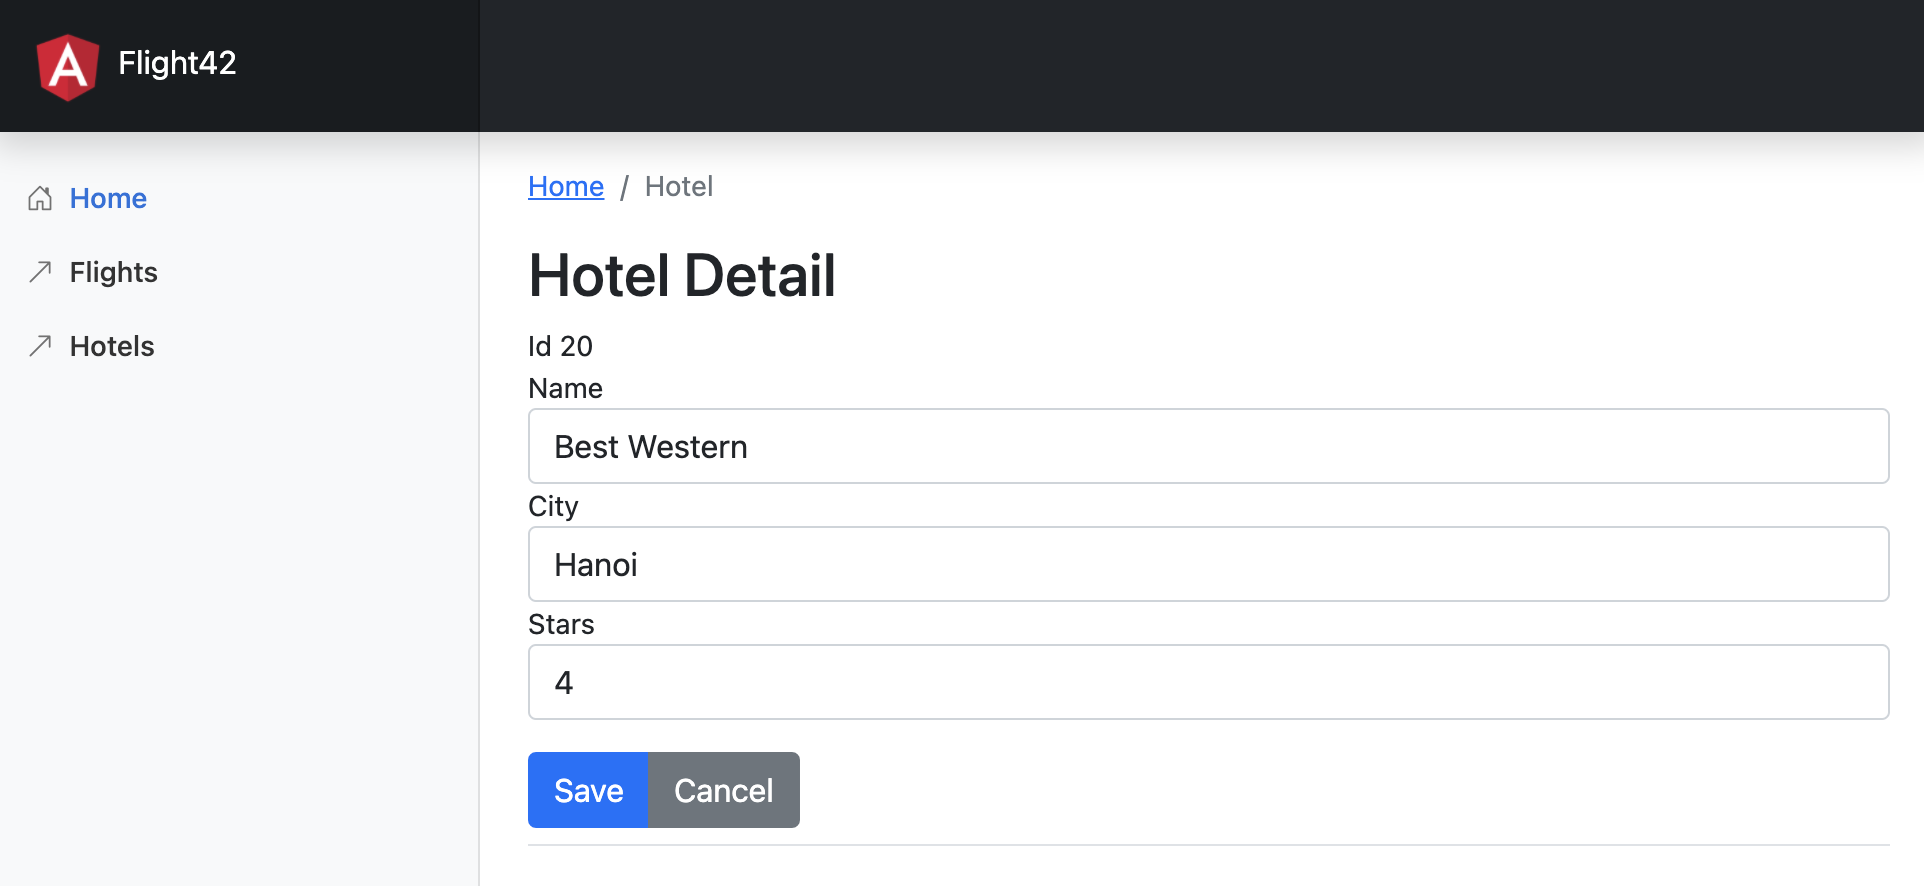Click the Stars field label
Image resolution: width=1924 pixels, height=886 pixels.
click(x=561, y=624)
